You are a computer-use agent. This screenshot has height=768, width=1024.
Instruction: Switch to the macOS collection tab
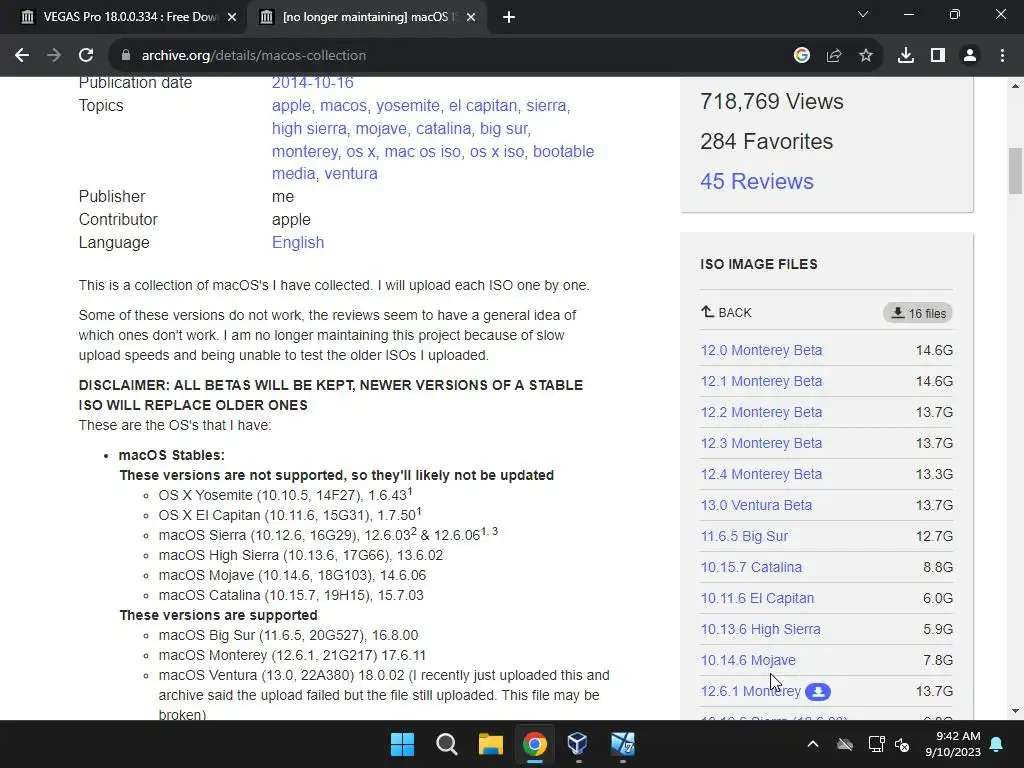point(369,17)
